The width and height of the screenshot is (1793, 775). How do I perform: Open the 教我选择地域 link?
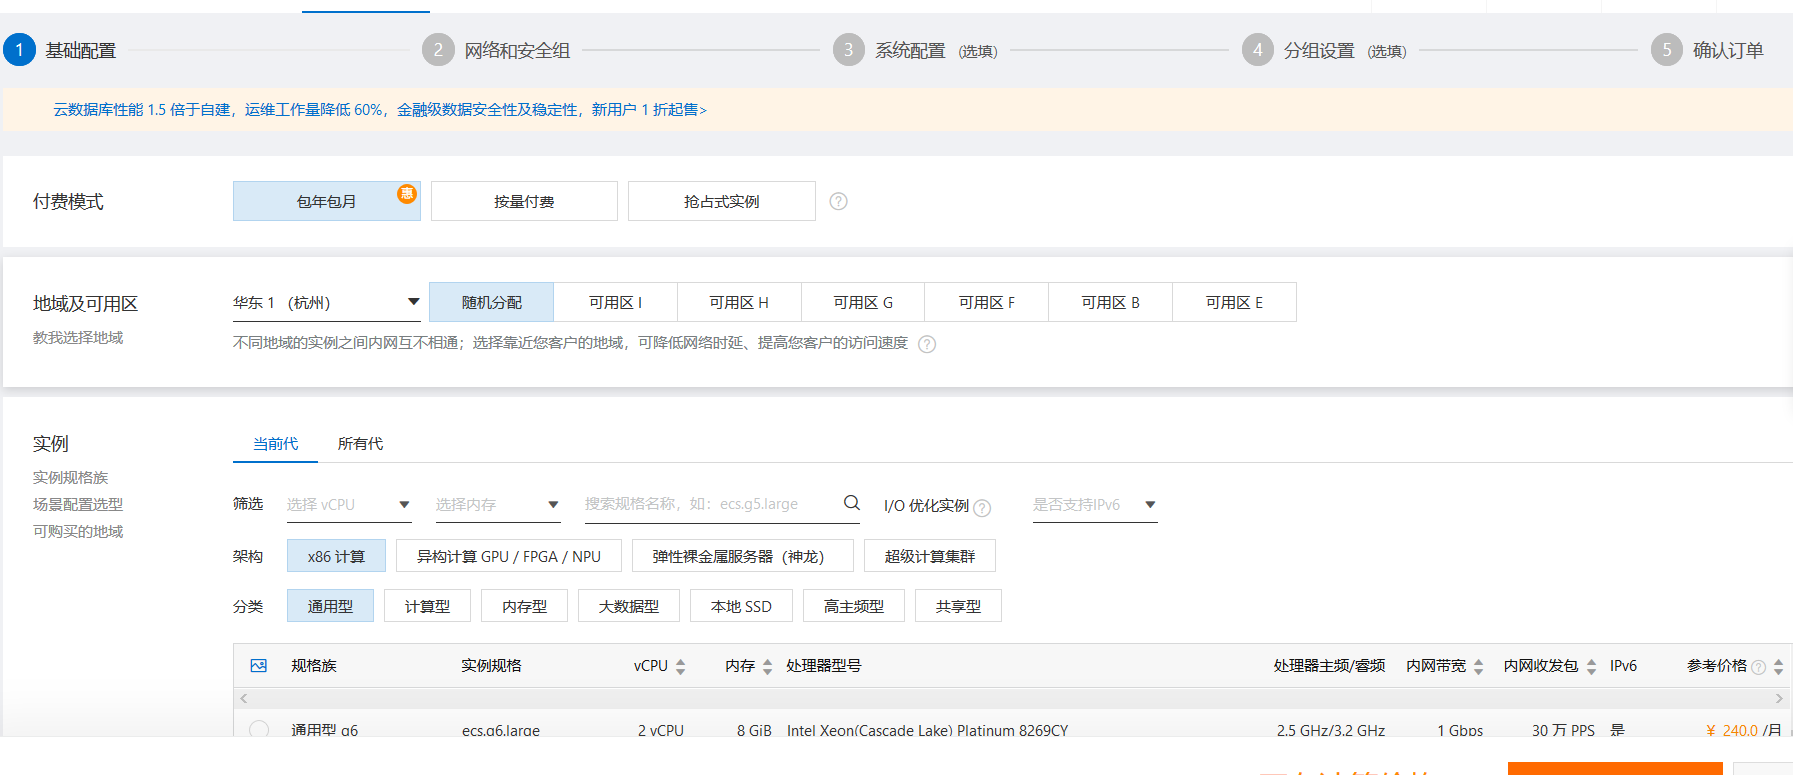78,338
